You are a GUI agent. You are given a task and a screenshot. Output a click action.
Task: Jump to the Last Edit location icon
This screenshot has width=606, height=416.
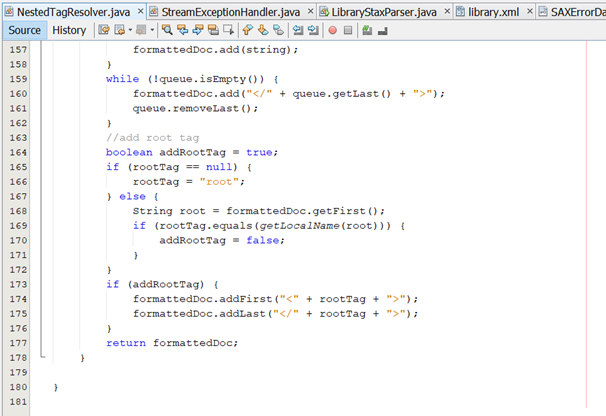[x=104, y=30]
